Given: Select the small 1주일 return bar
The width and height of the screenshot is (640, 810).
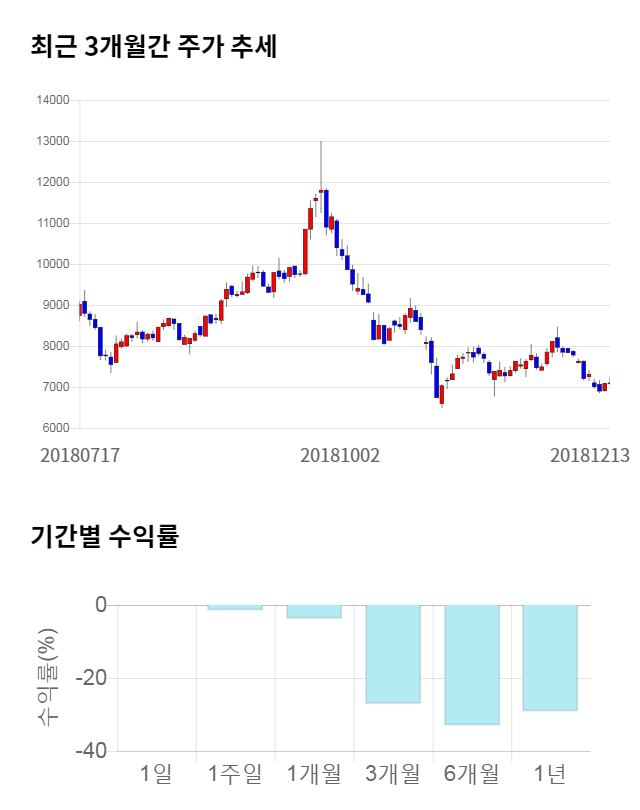Looking at the screenshot, I should click(x=235, y=607).
